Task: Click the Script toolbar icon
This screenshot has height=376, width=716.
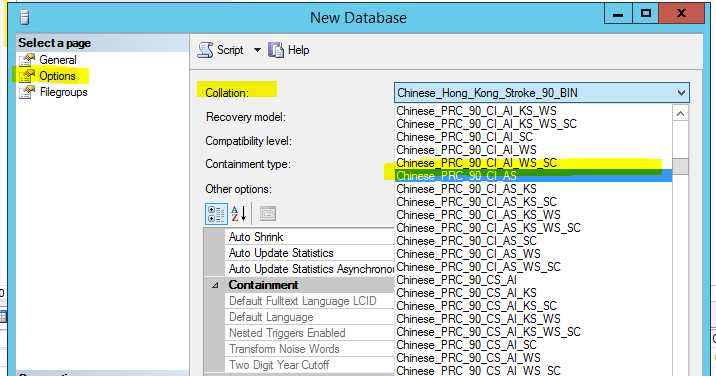Action: click(205, 50)
